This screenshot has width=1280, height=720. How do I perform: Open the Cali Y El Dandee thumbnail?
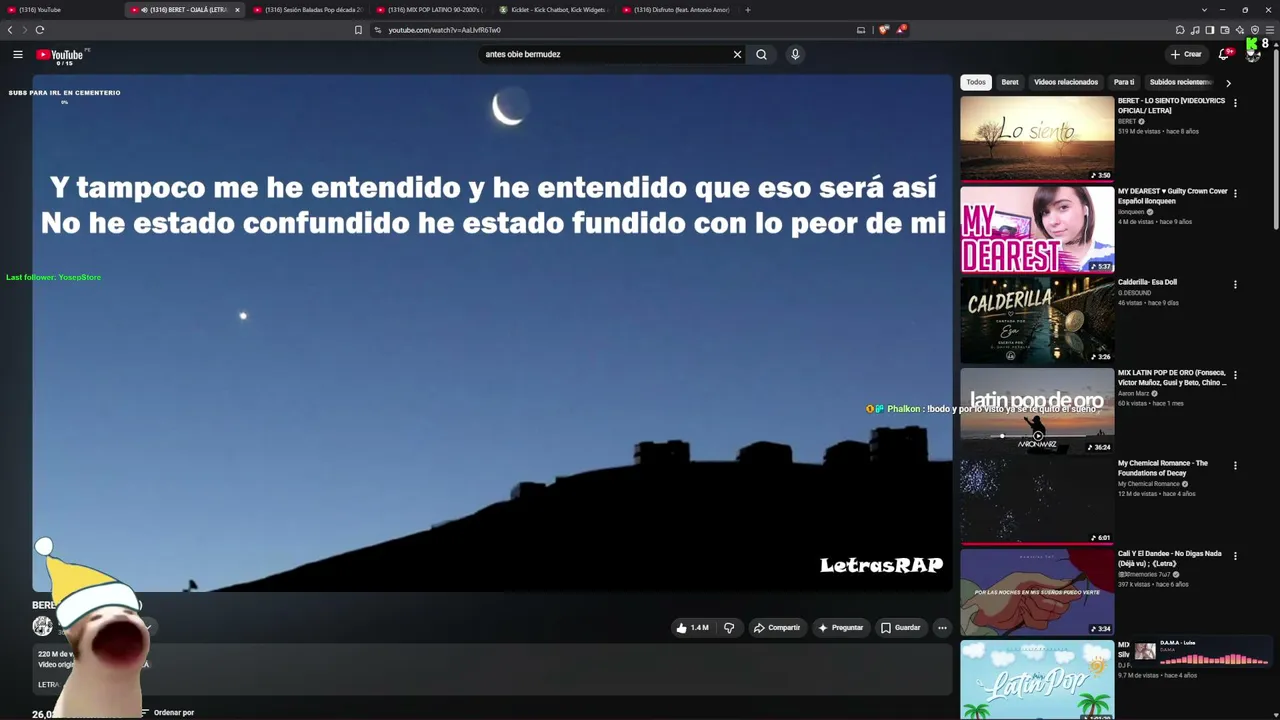pos(1037,592)
